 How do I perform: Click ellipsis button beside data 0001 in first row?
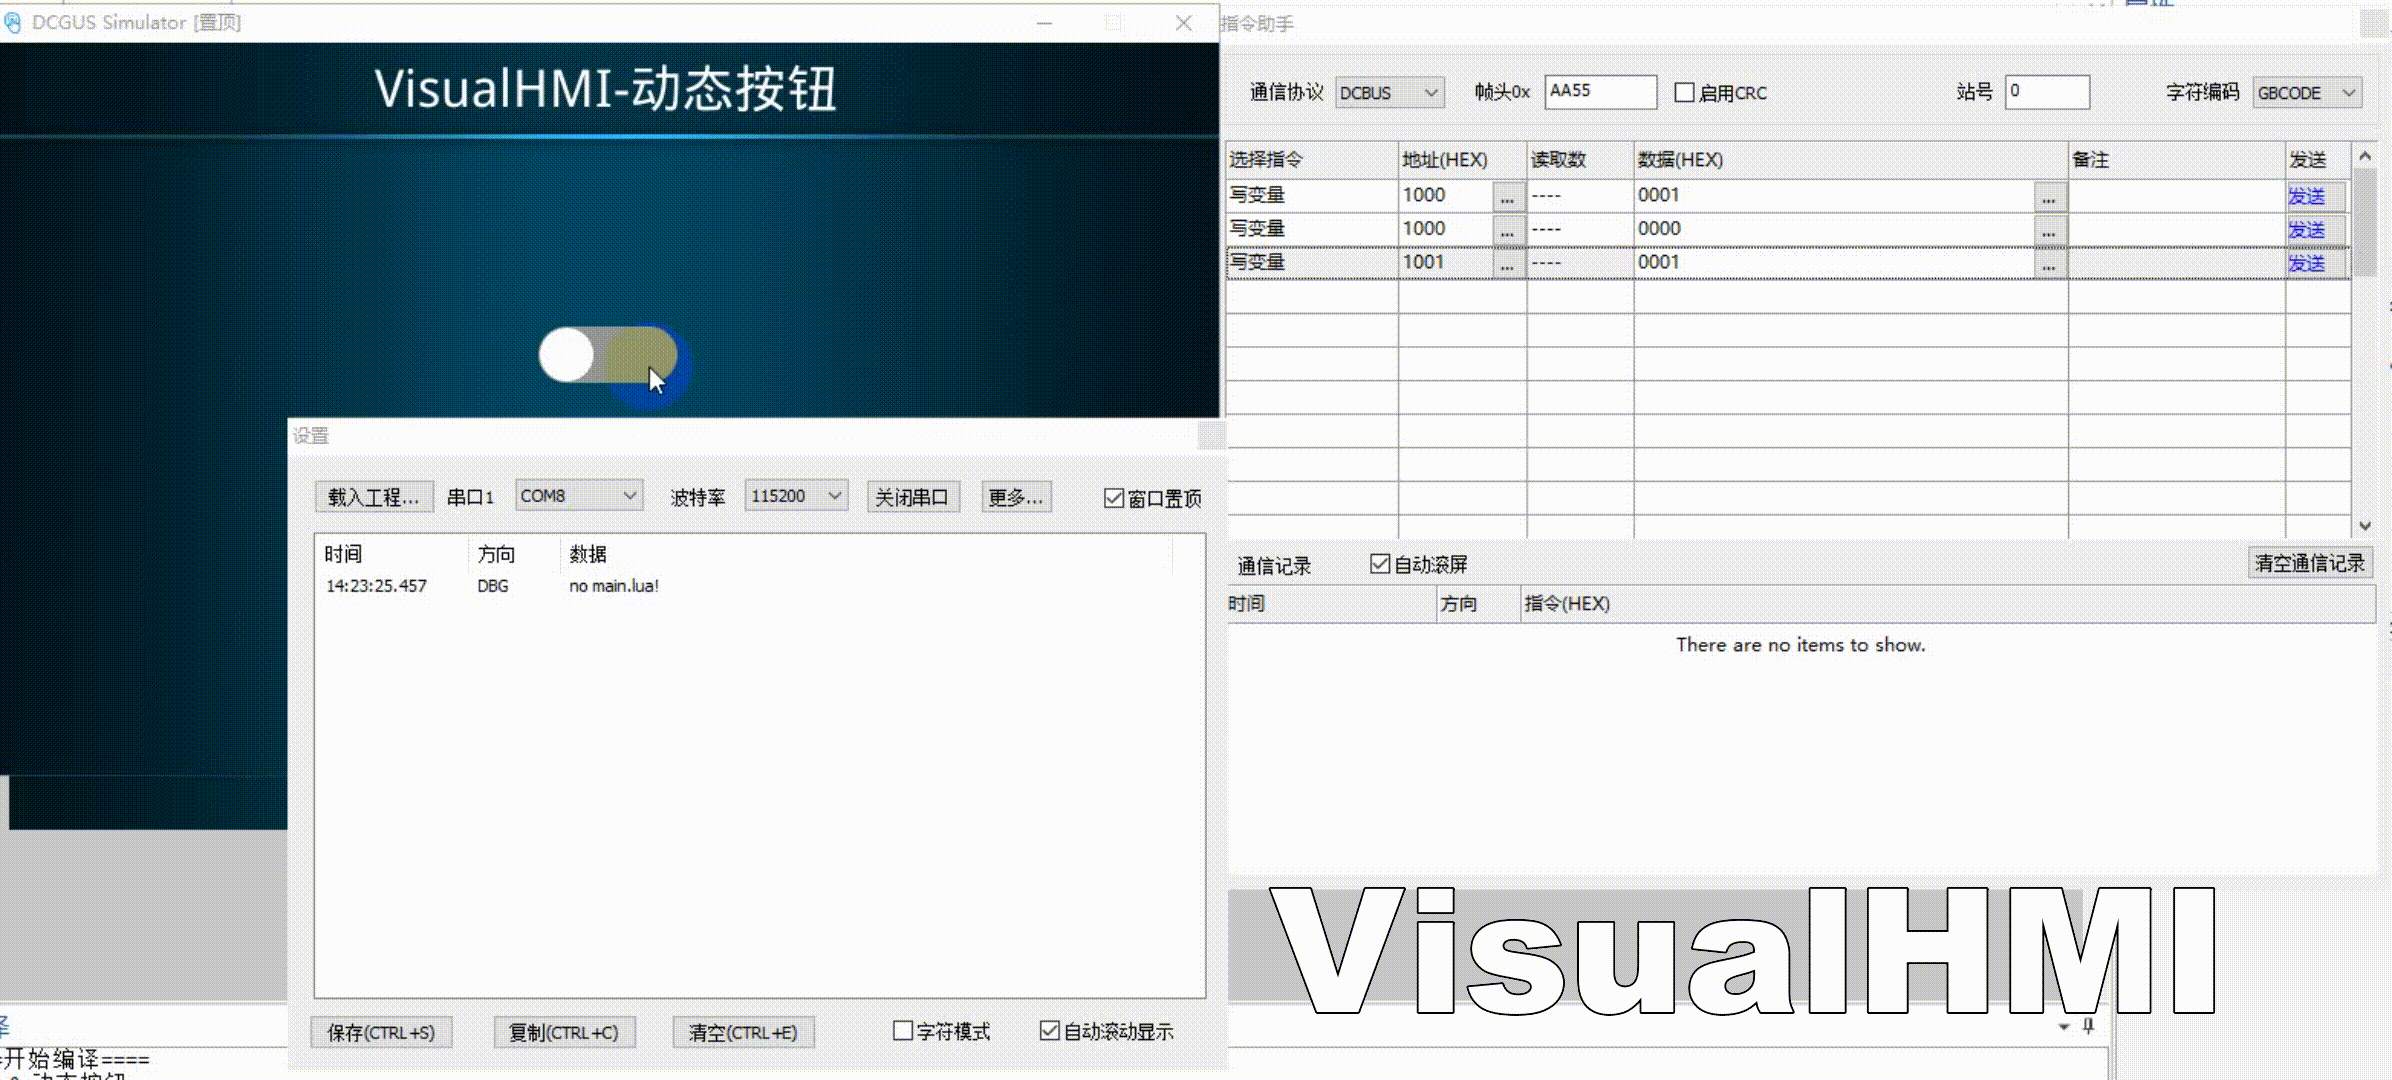2049,197
